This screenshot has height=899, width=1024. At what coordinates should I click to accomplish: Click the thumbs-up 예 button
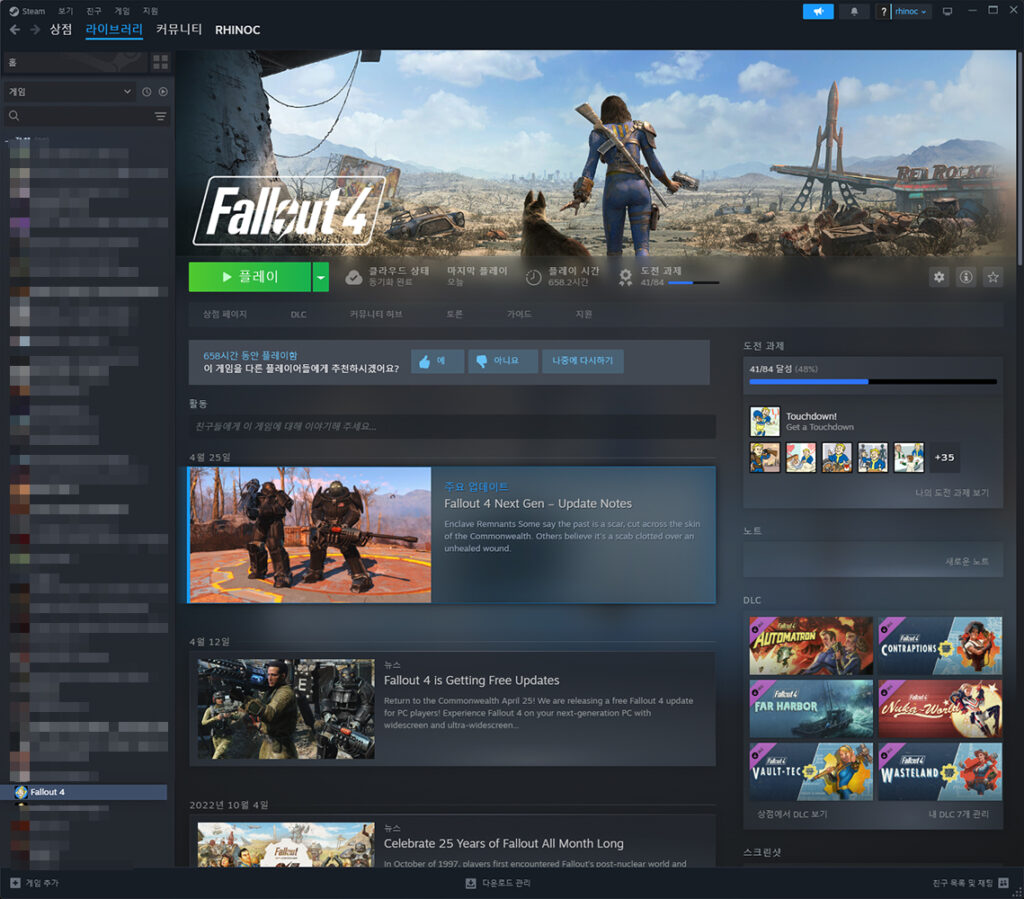tap(437, 361)
